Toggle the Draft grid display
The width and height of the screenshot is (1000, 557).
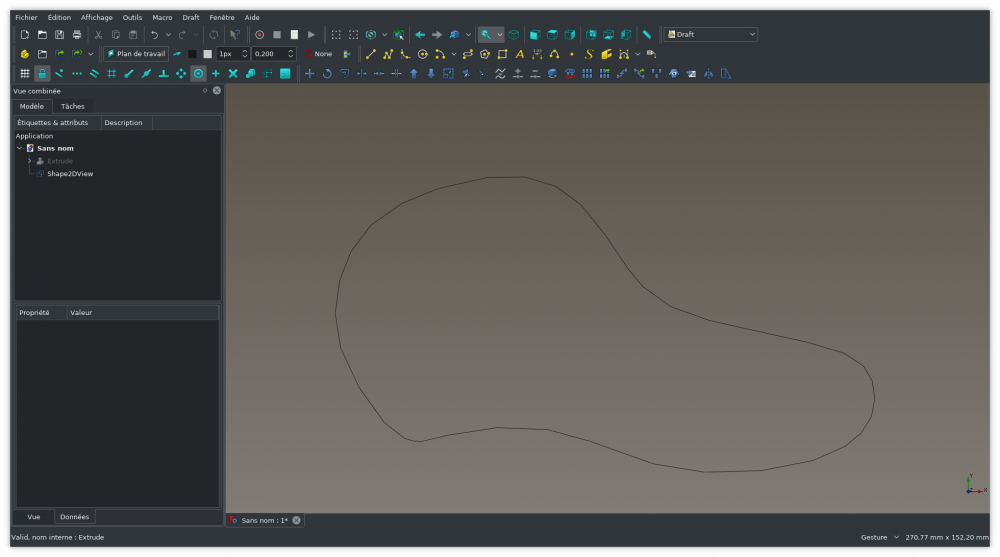25,74
